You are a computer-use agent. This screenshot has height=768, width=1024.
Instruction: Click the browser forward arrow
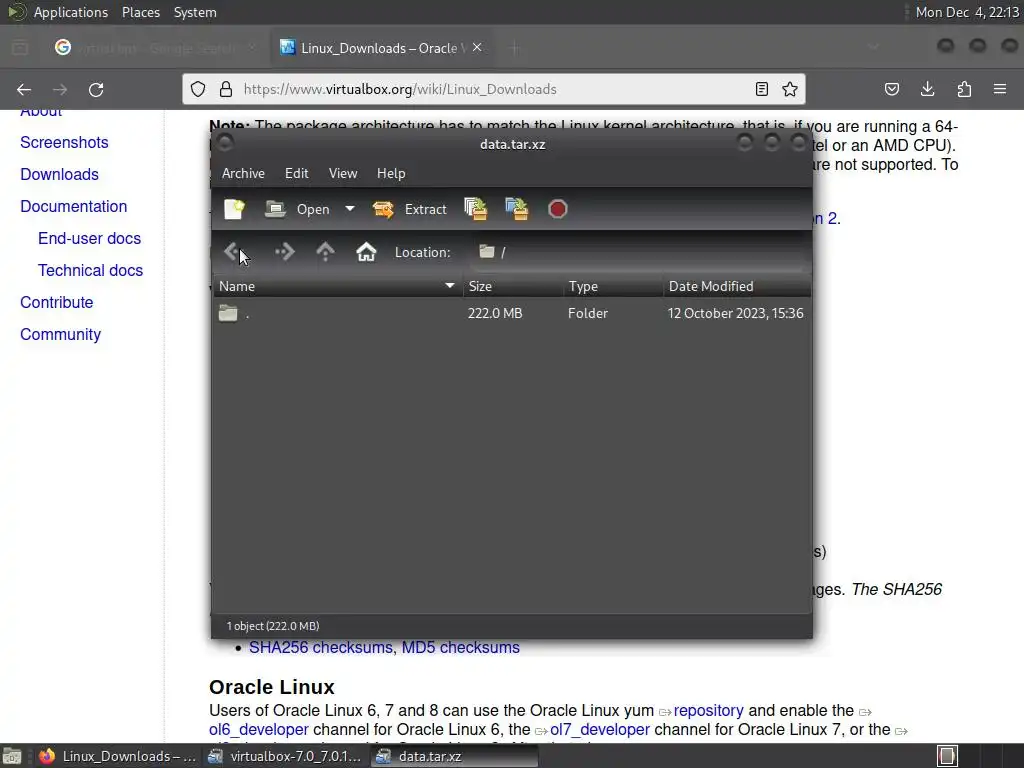pos(60,89)
